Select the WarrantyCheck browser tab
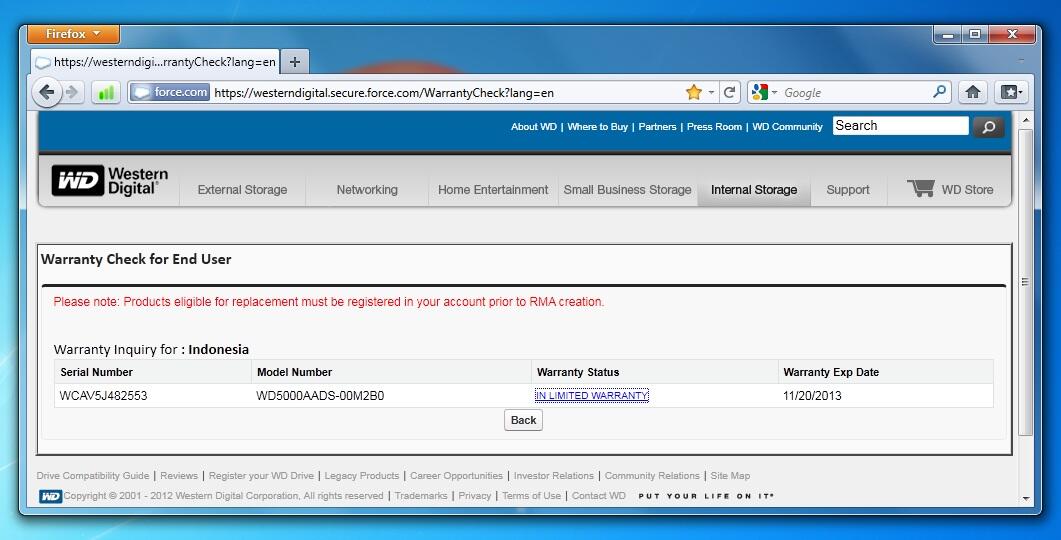The width and height of the screenshot is (1061, 540). 155,62
